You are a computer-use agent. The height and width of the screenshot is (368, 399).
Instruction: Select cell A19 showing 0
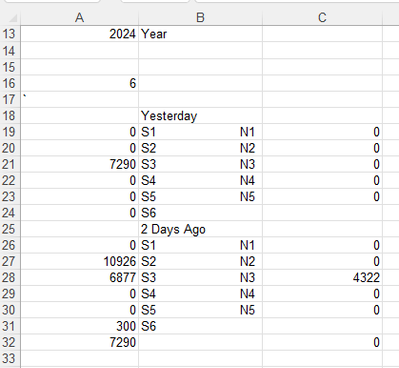point(79,132)
